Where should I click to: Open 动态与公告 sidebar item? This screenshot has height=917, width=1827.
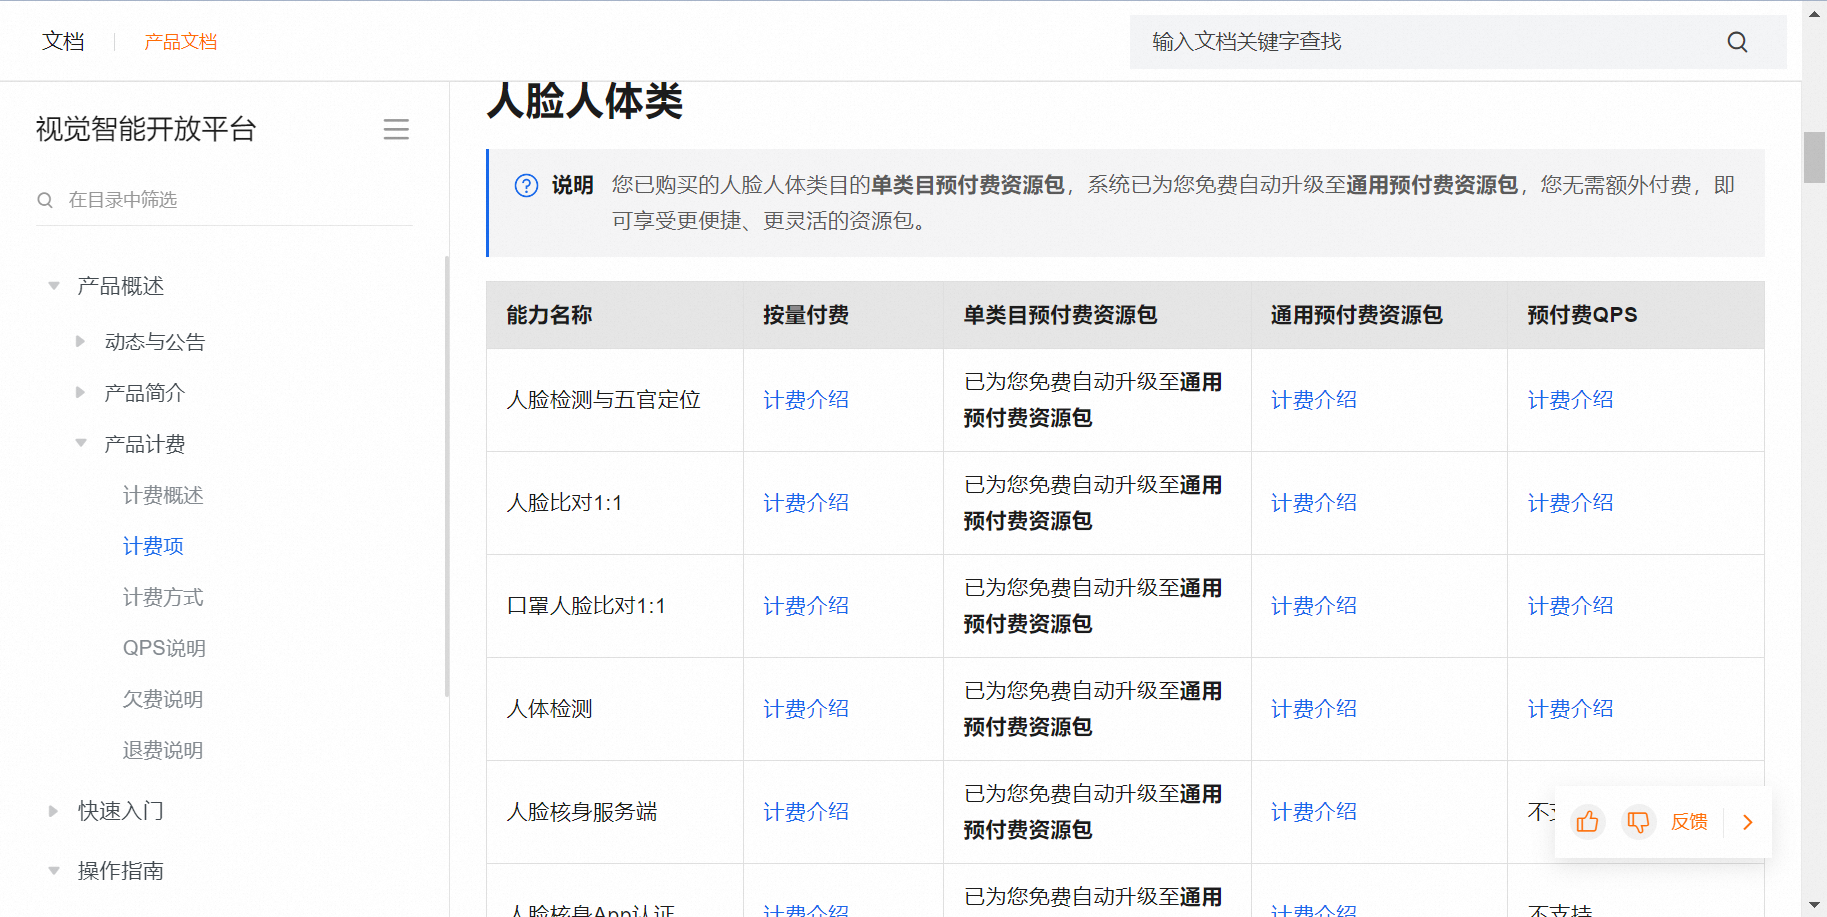155,342
